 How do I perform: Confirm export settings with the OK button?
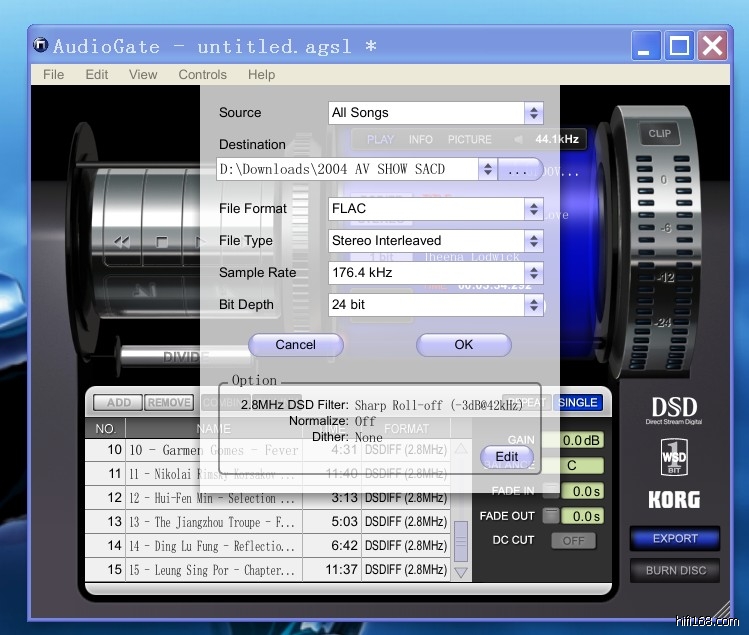click(x=463, y=344)
